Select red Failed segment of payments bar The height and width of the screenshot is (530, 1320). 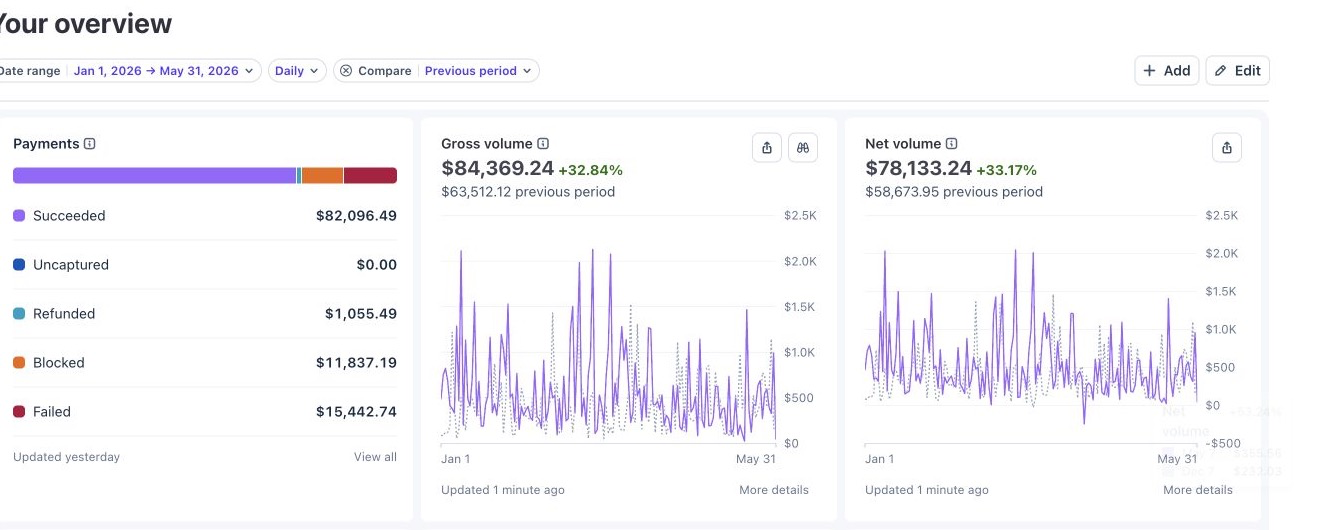tap(370, 176)
